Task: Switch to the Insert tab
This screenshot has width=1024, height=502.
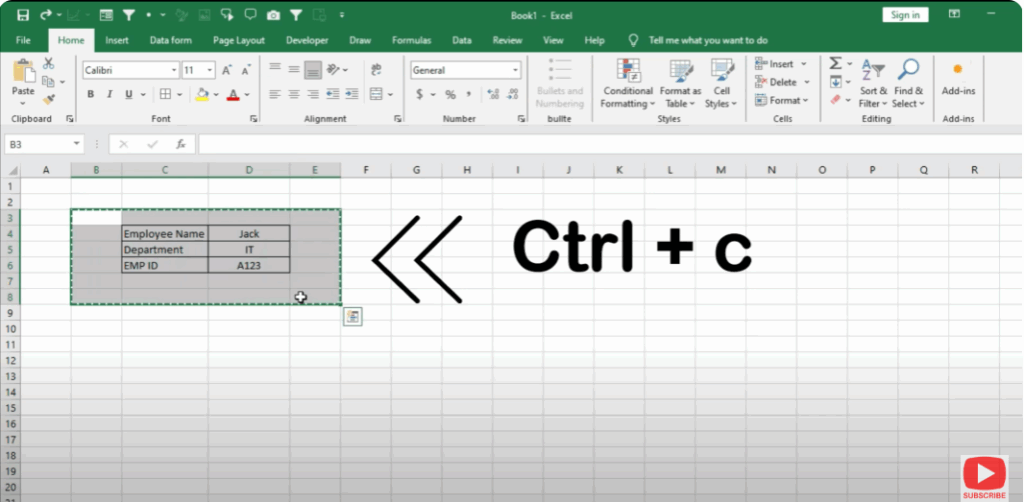Action: [117, 40]
